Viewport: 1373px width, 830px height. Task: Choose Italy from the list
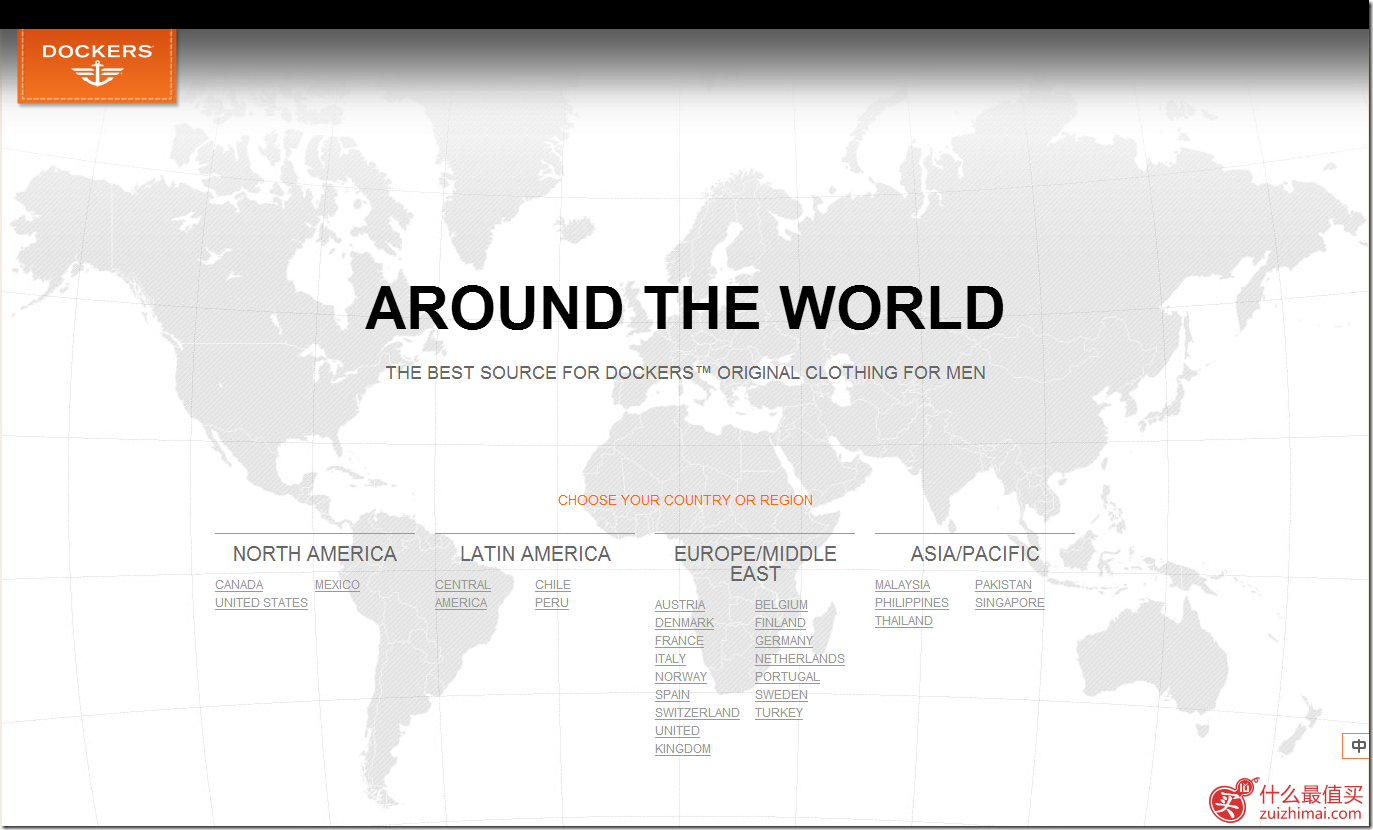(x=670, y=659)
